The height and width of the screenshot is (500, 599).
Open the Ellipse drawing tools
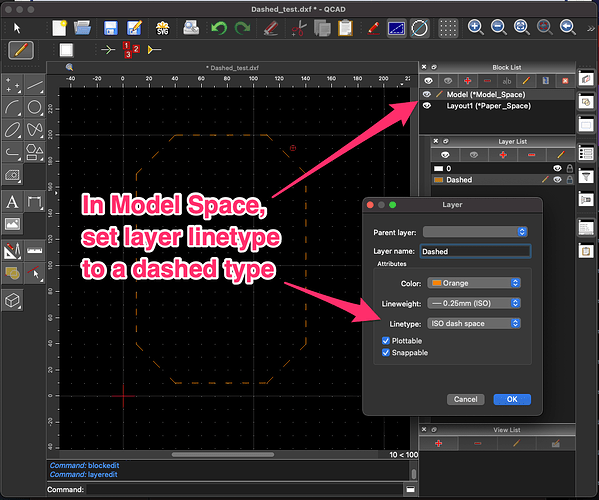click(x=12, y=129)
